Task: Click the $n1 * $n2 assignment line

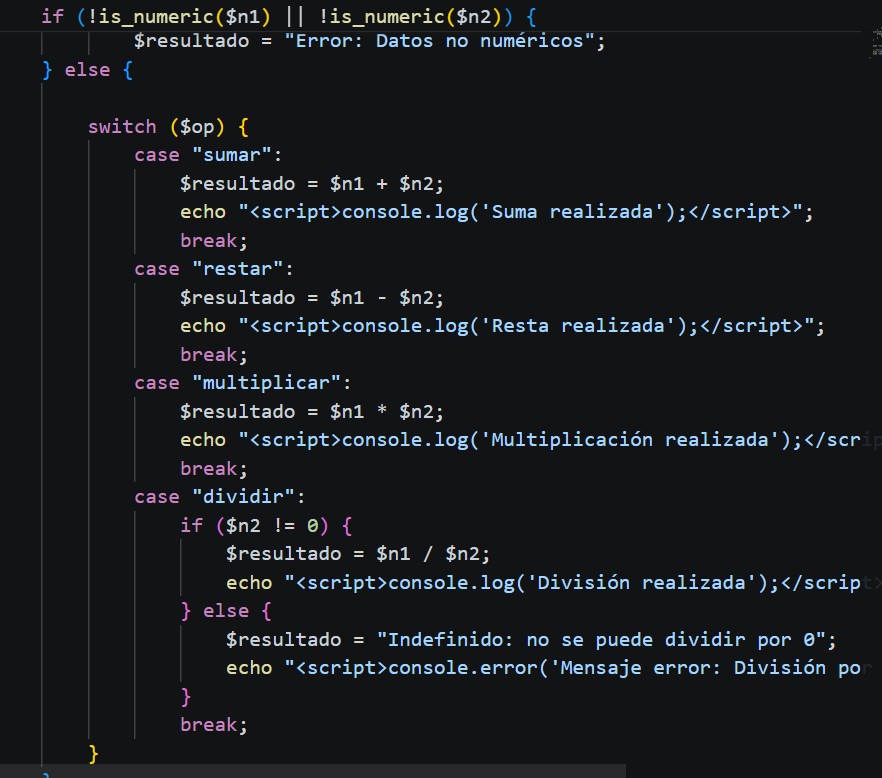Action: pyautogui.click(x=312, y=412)
